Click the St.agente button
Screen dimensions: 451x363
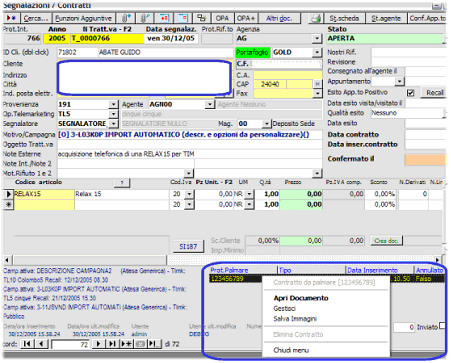[x=386, y=18]
